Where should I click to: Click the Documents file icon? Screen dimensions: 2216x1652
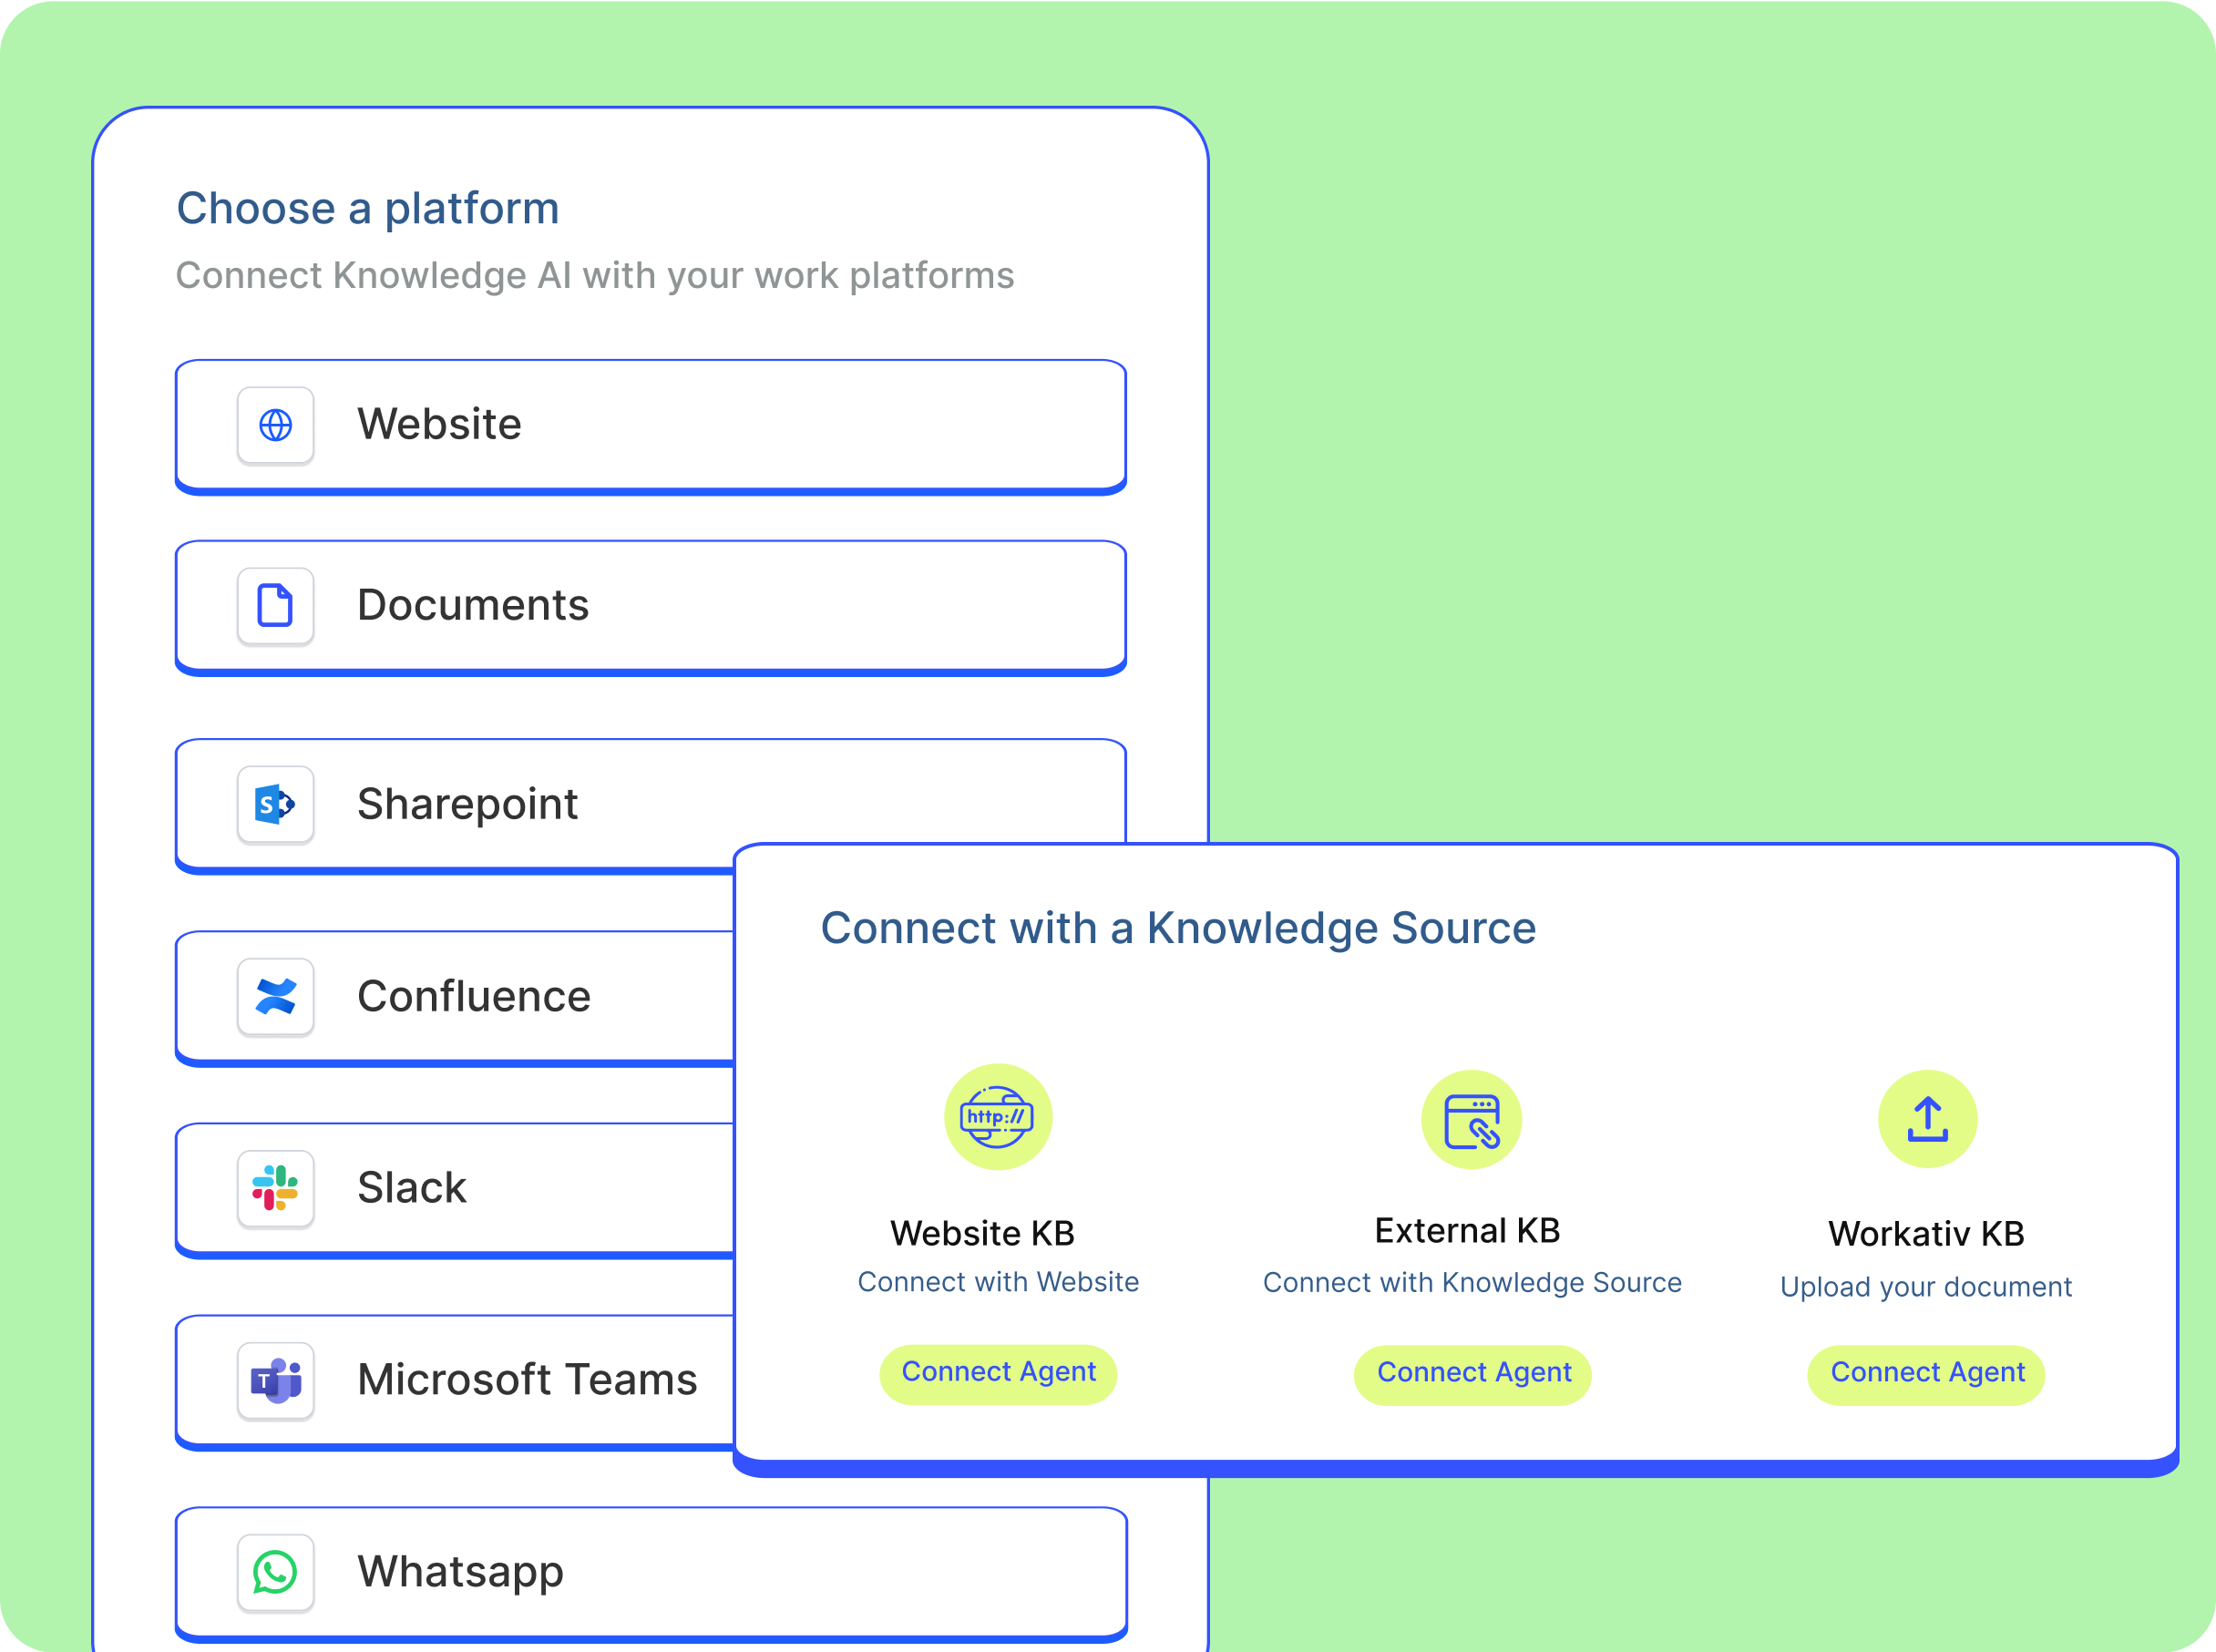pos(275,606)
